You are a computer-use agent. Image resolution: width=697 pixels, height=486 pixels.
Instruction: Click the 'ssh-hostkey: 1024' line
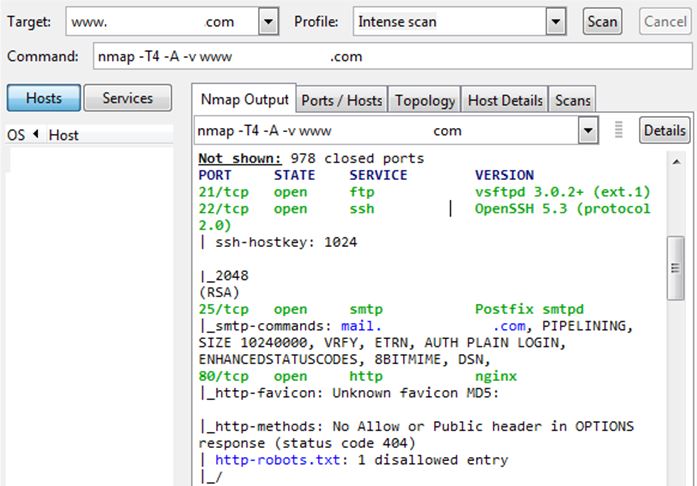(x=278, y=242)
